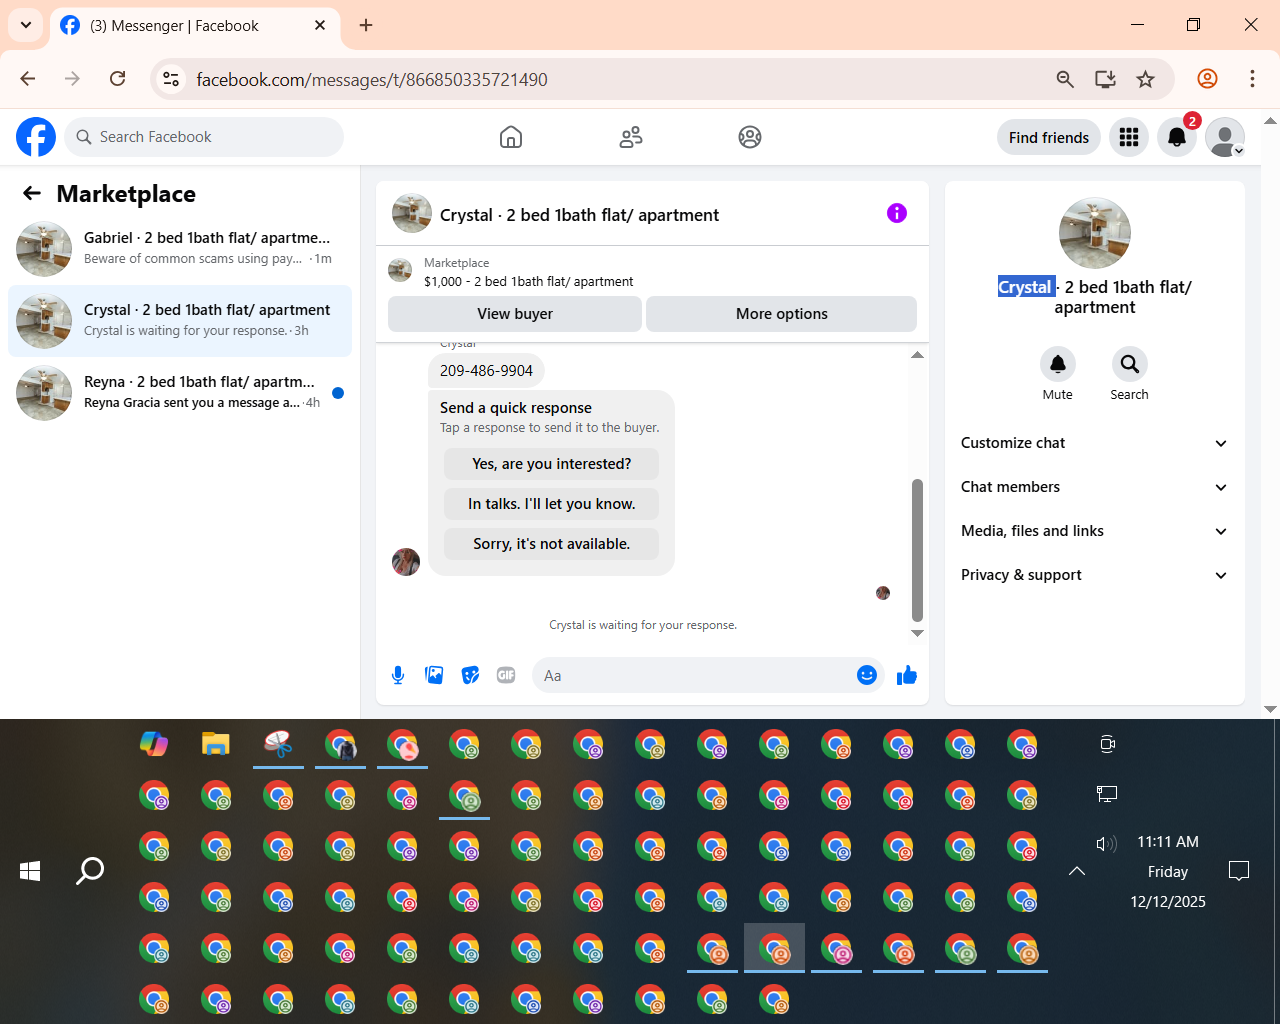Click chat scroll down arrow
This screenshot has height=1024, width=1280.
click(917, 633)
